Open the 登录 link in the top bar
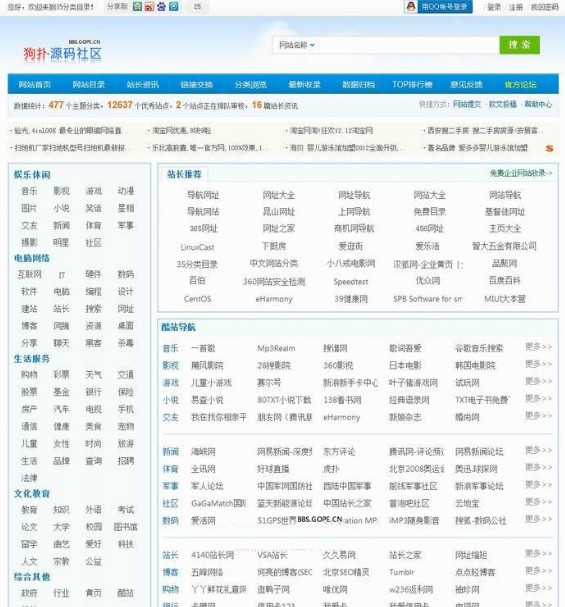The image size is (565, 607). click(x=494, y=7)
